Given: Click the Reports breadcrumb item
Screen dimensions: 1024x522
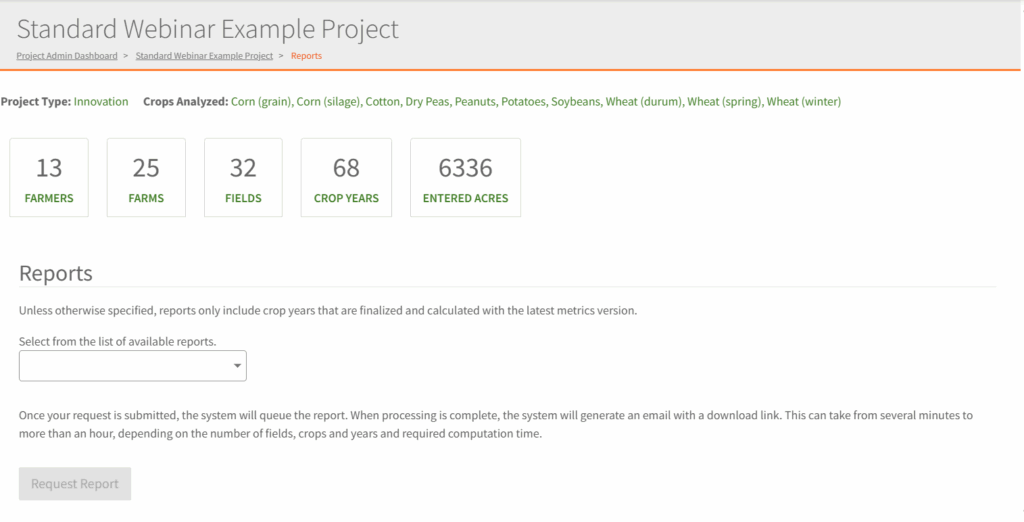Looking at the screenshot, I should [306, 56].
